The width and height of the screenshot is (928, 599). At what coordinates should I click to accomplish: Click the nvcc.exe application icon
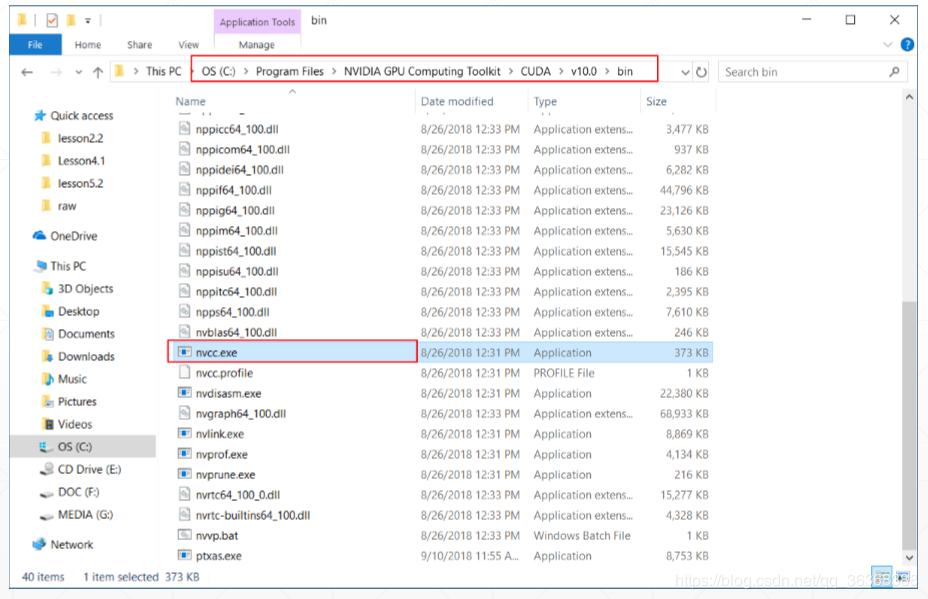tap(185, 352)
